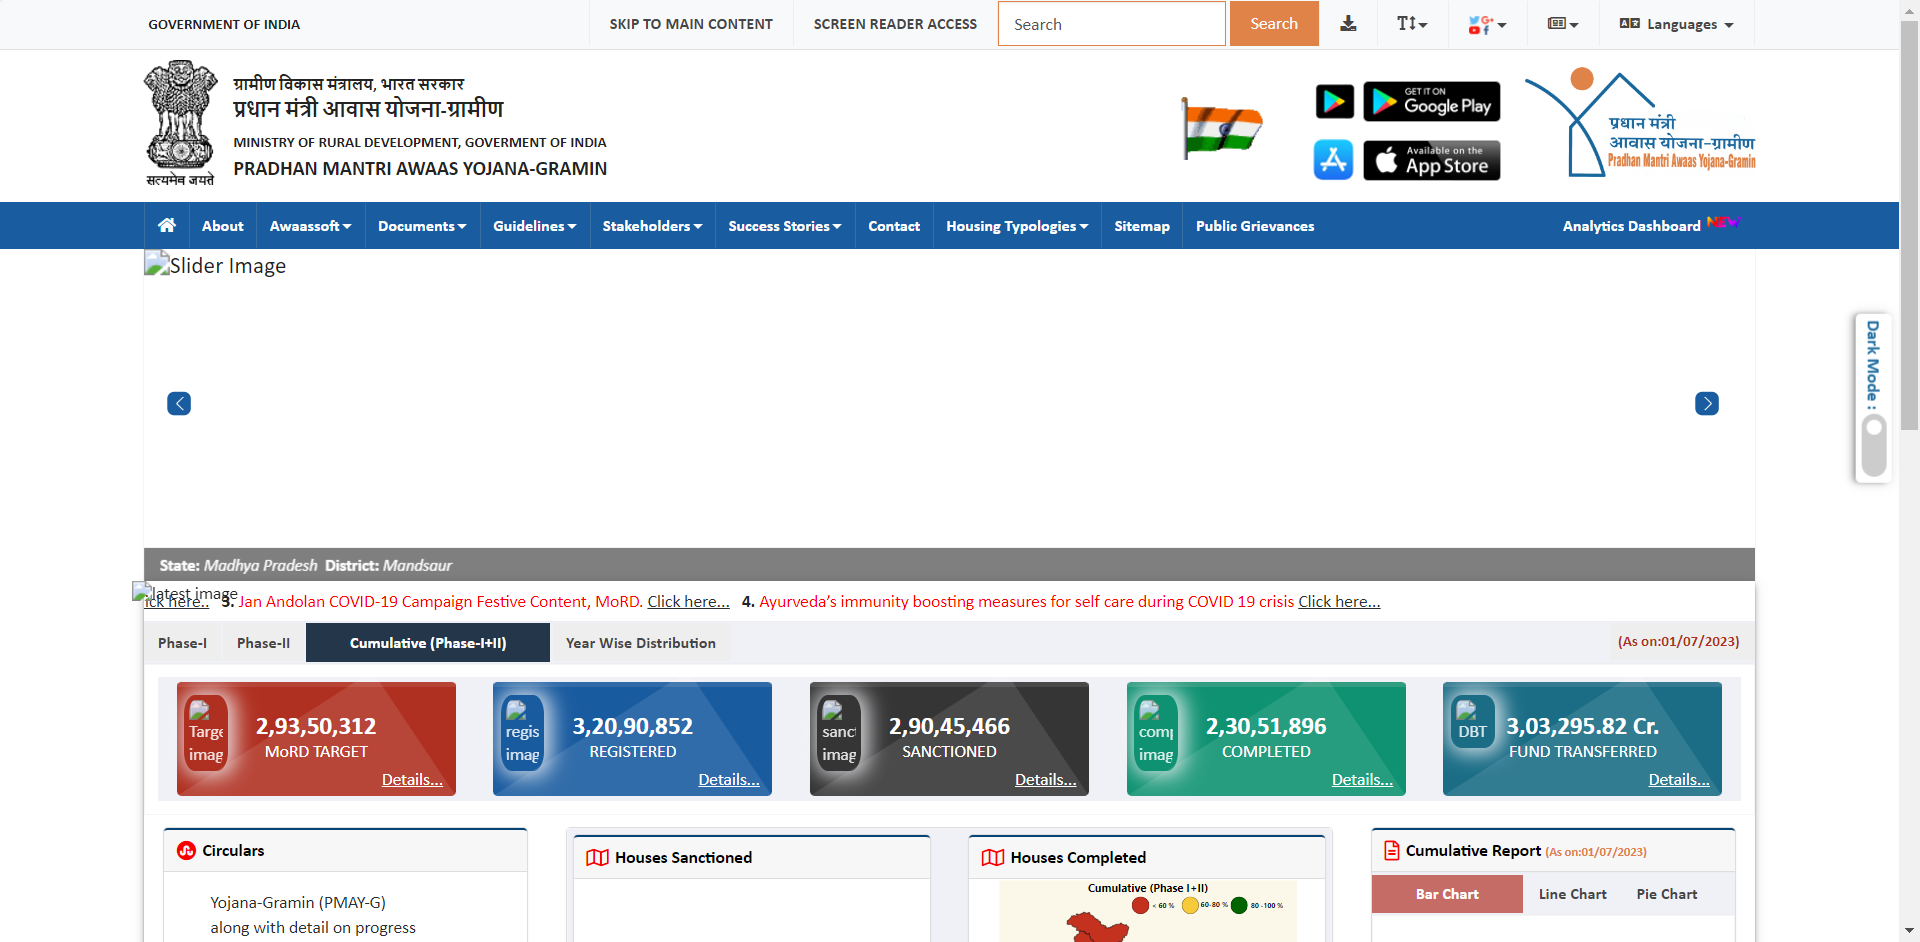Image resolution: width=1920 pixels, height=942 pixels.
Task: Open the screen layout icon dropdown
Action: click(1563, 24)
